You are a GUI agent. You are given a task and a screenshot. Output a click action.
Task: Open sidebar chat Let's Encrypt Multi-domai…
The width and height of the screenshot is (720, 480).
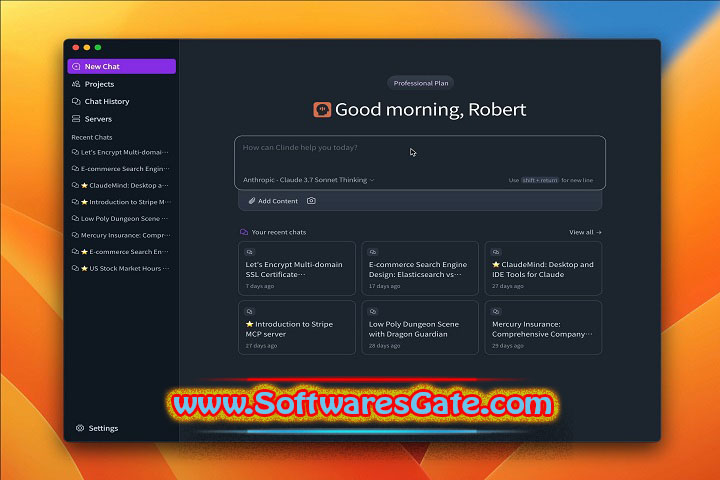point(121,152)
